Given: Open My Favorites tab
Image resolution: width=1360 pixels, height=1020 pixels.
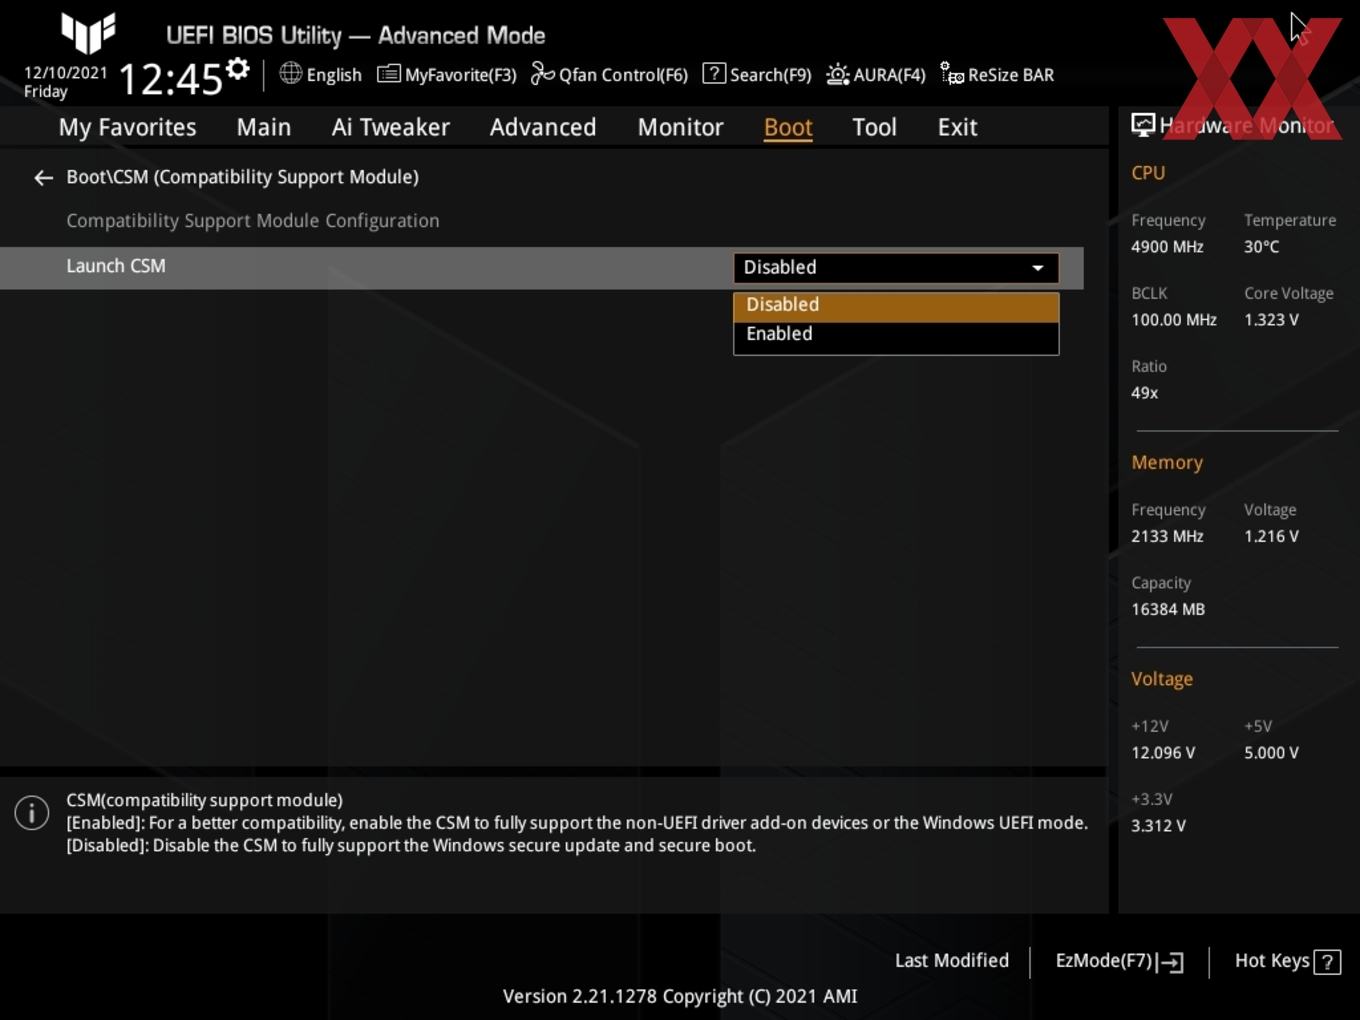Looking at the screenshot, I should tap(127, 127).
